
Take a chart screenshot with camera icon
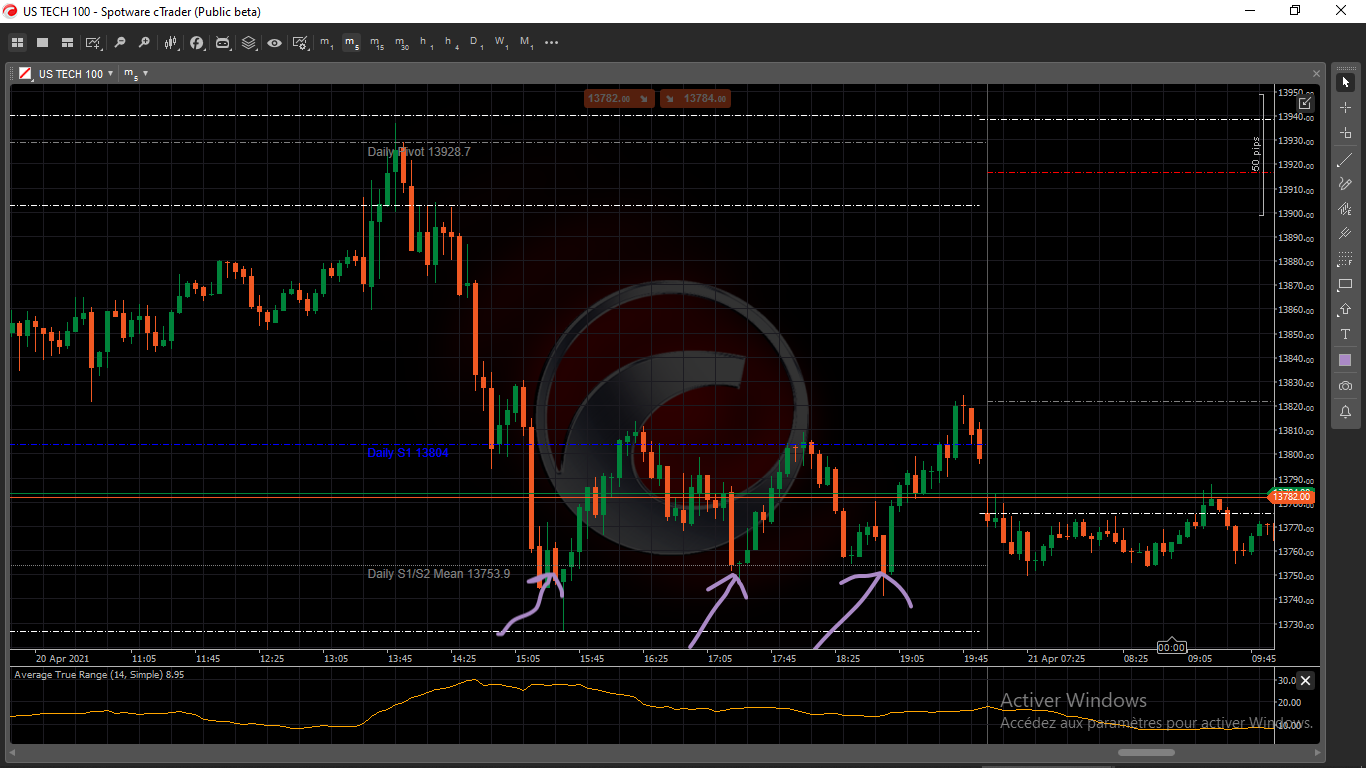pos(1346,386)
